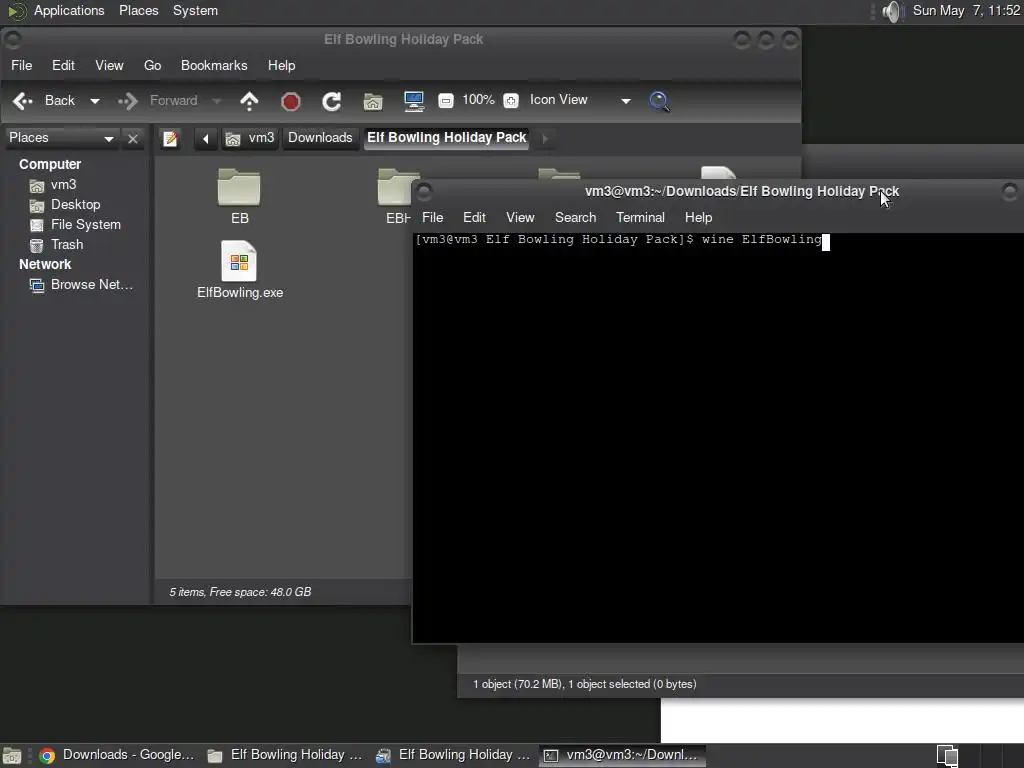Image resolution: width=1024 pixels, height=768 pixels.
Task: Open the Icon View mode dropdown
Action: click(x=580, y=100)
